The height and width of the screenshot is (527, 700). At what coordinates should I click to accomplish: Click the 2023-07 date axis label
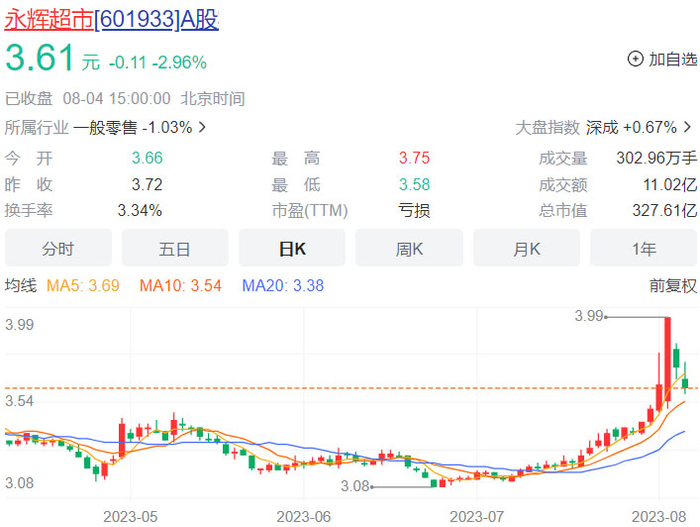[x=477, y=517]
